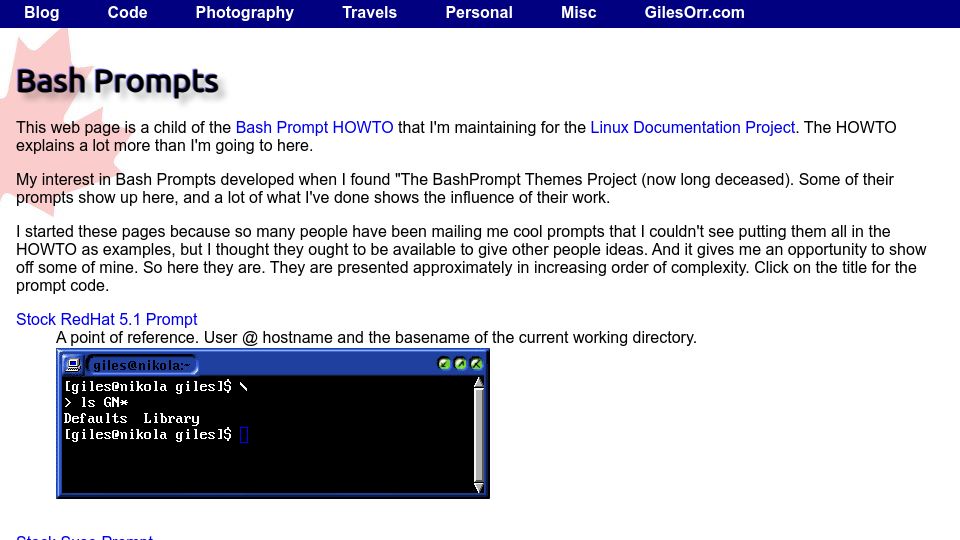Click the giles@nikola:~ title label in screenshot
Viewport: 960px width, 540px height.
coord(142,366)
